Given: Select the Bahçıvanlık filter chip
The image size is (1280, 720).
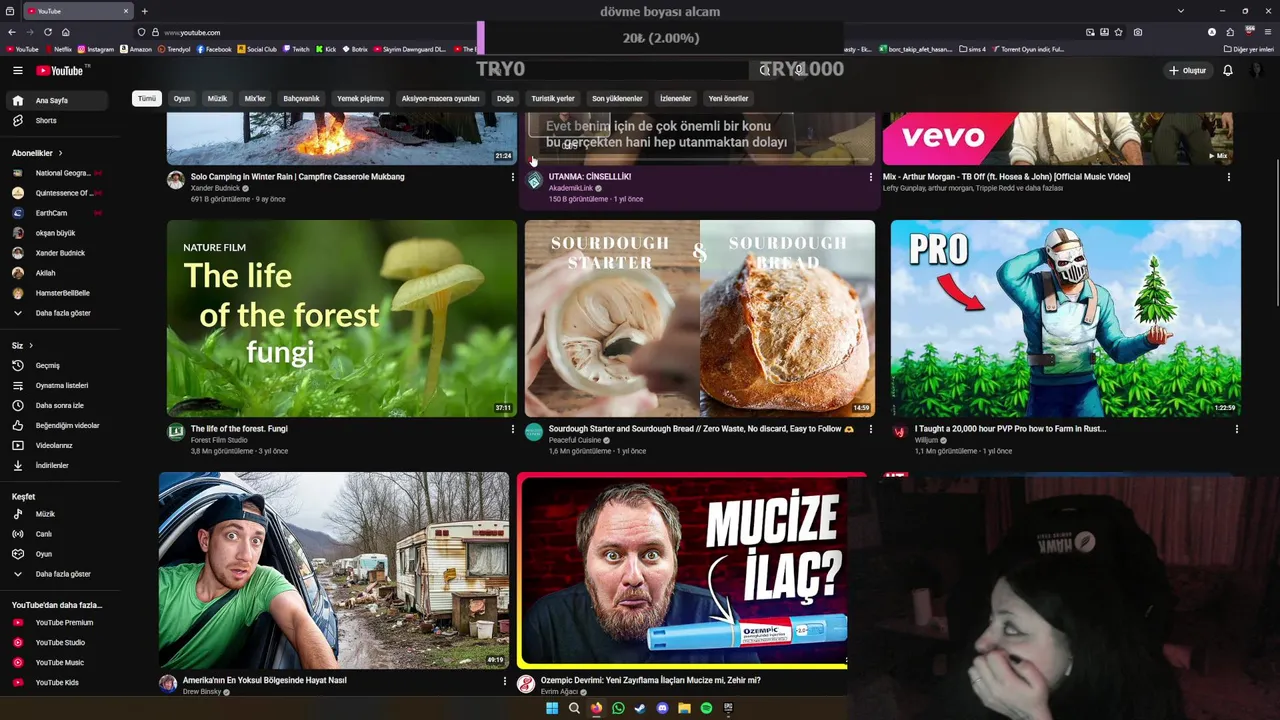Looking at the screenshot, I should pyautogui.click(x=301, y=98).
